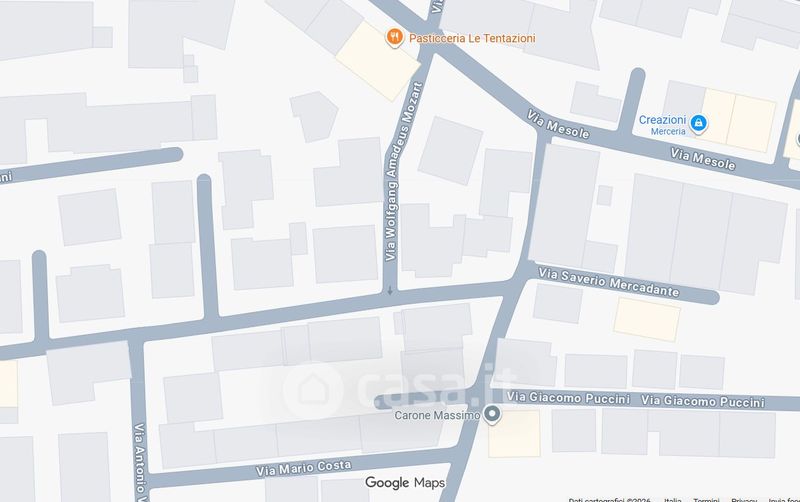Open the Creazioni Merceria text label
The height and width of the screenshot is (502, 800).
[662, 125]
